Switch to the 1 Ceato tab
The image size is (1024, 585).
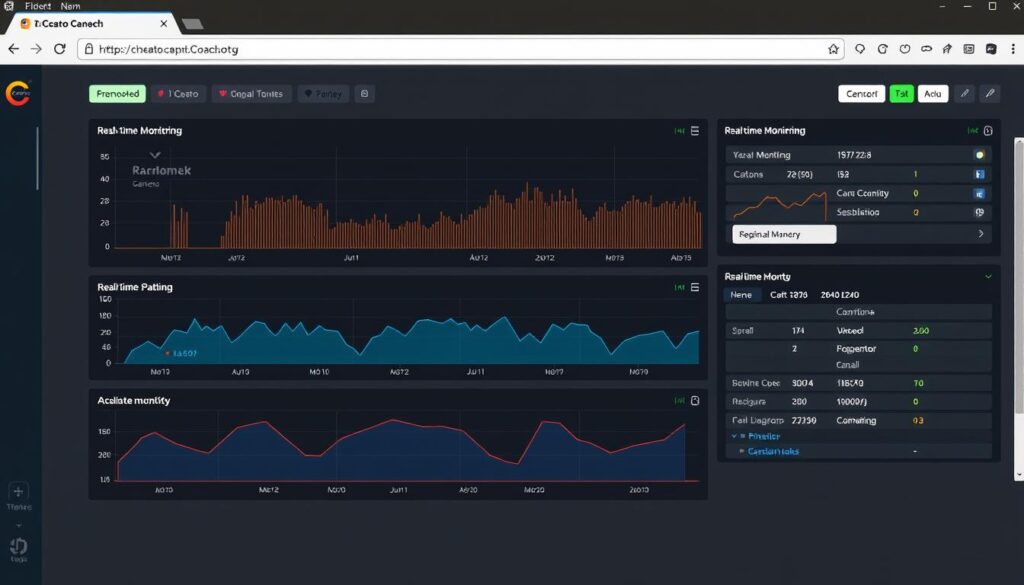tap(178, 93)
